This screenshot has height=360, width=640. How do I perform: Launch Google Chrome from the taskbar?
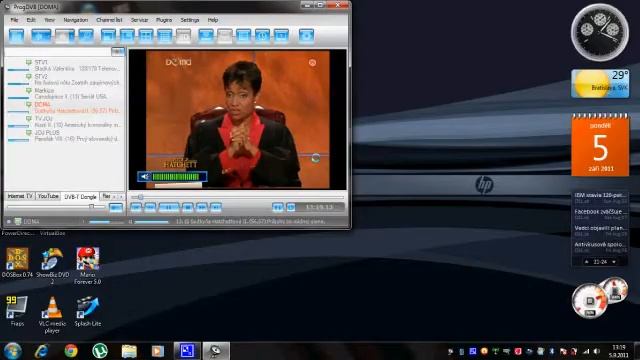pos(71,351)
